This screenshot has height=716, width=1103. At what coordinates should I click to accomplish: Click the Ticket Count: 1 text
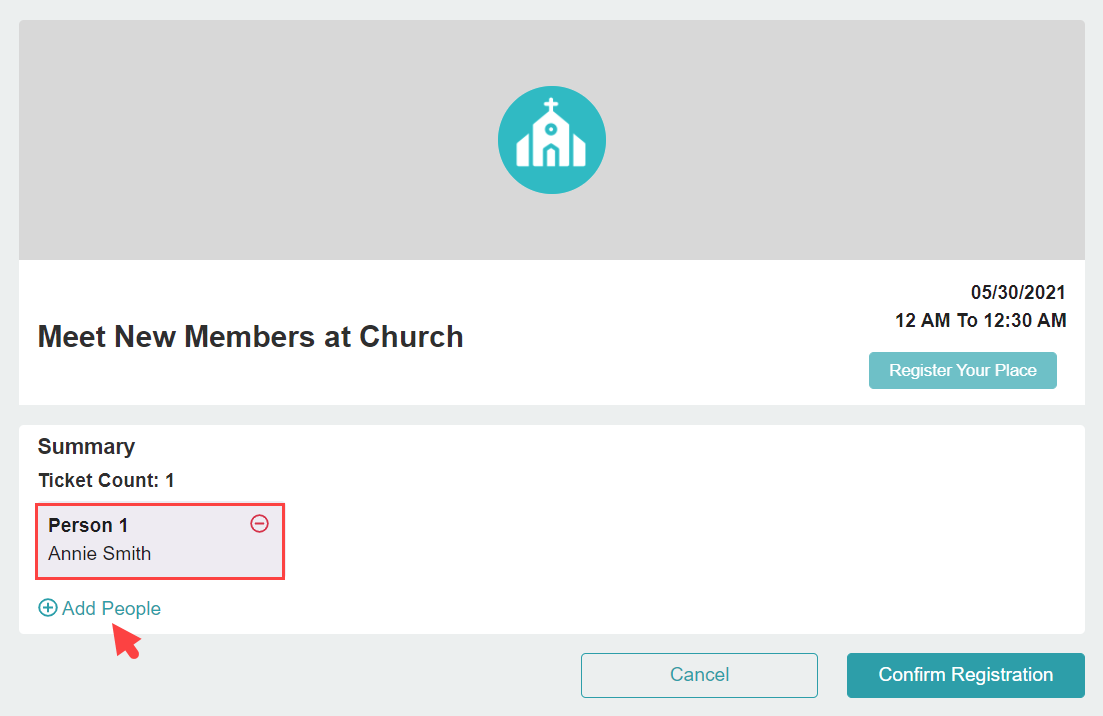(x=106, y=480)
